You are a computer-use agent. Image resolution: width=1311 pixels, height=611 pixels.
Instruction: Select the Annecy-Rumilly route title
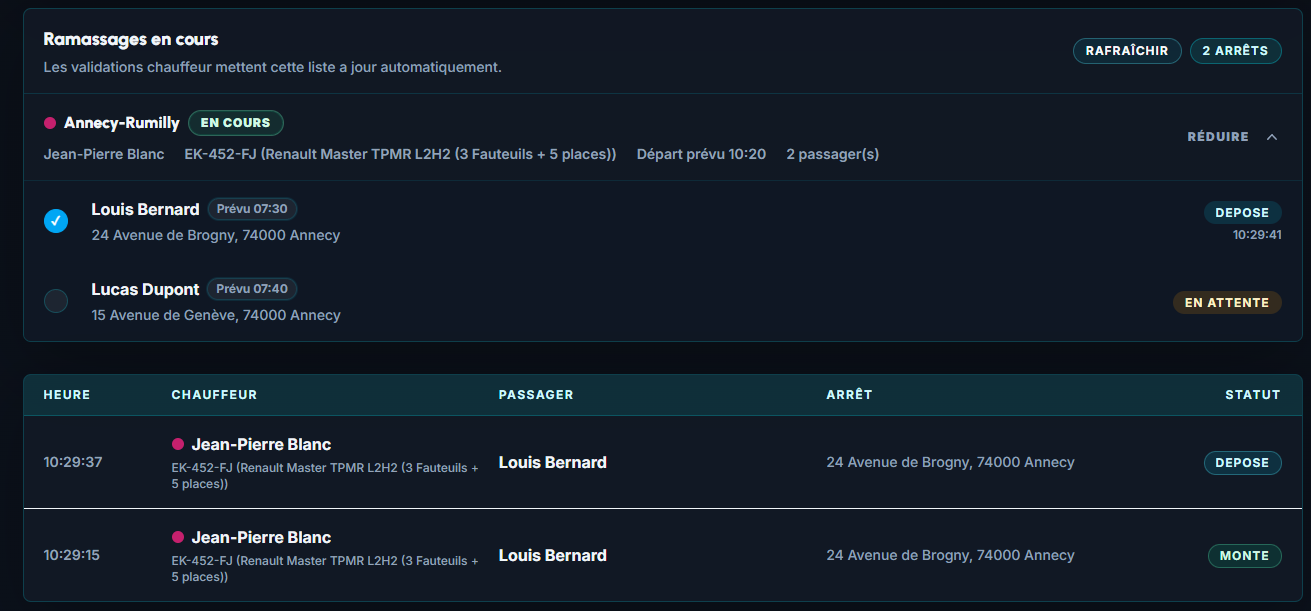click(x=122, y=123)
